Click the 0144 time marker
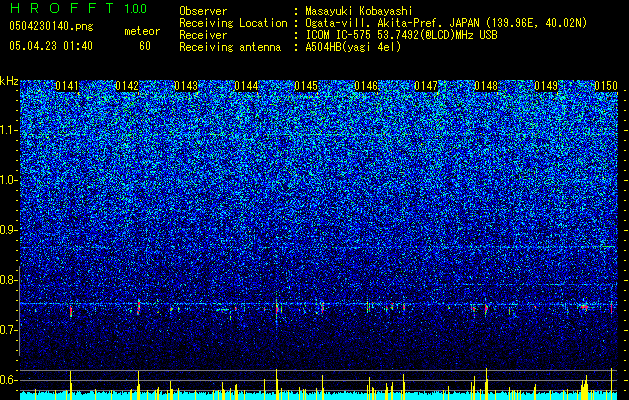This screenshot has height=400, width=629. coord(247,86)
